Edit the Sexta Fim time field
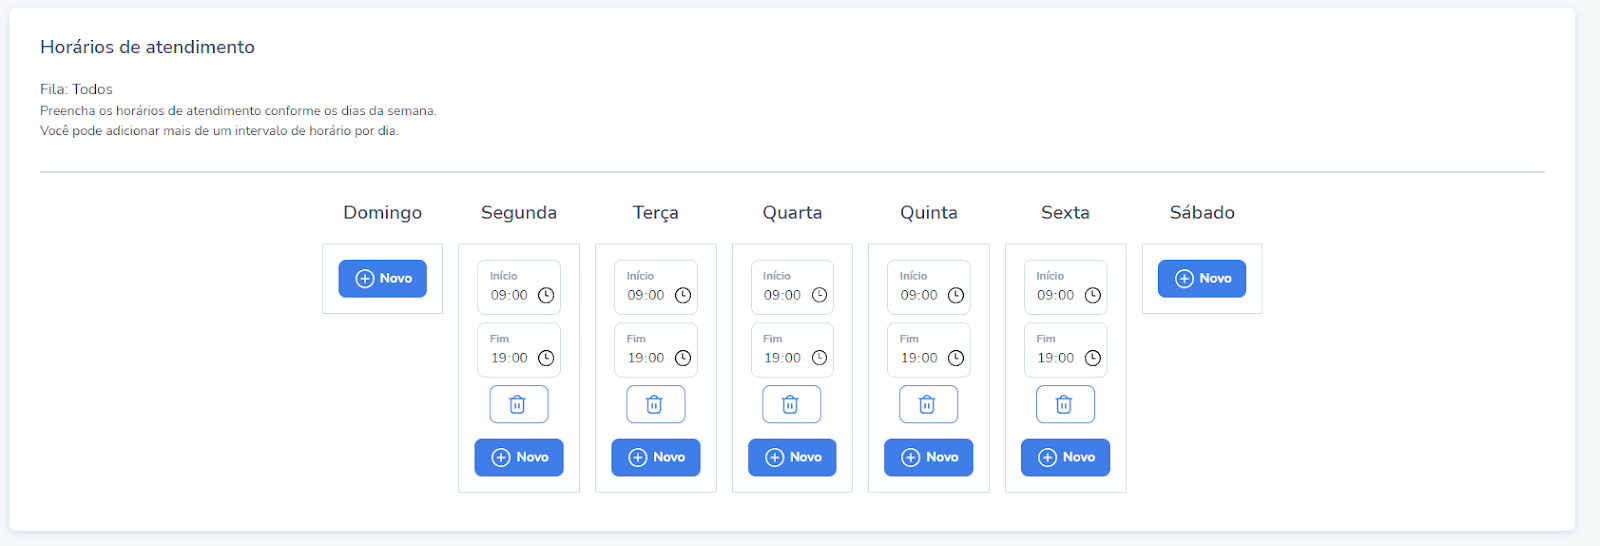Viewport: 1600px width, 546px height. [1066, 350]
